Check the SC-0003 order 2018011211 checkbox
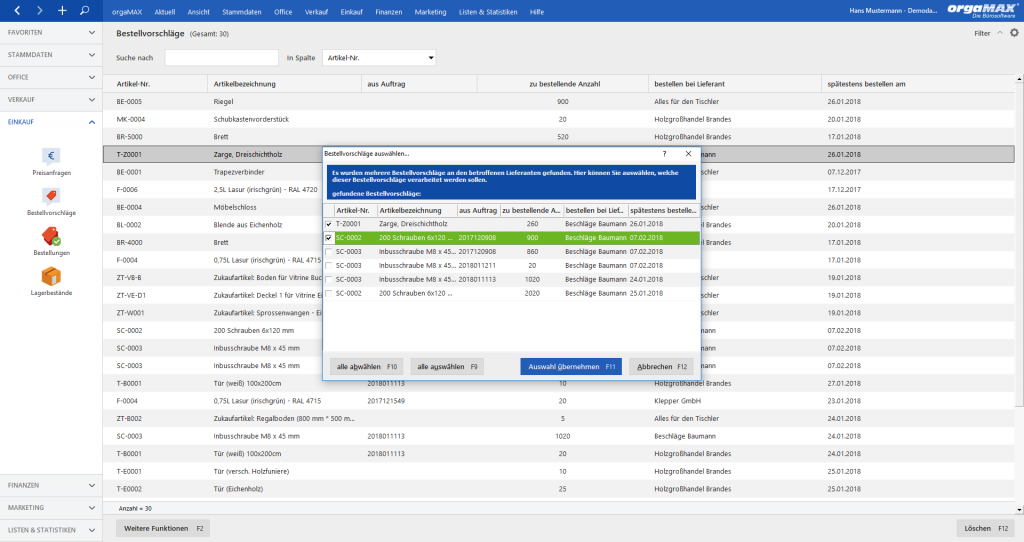Screen dimensions: 1024x542 (328, 266)
